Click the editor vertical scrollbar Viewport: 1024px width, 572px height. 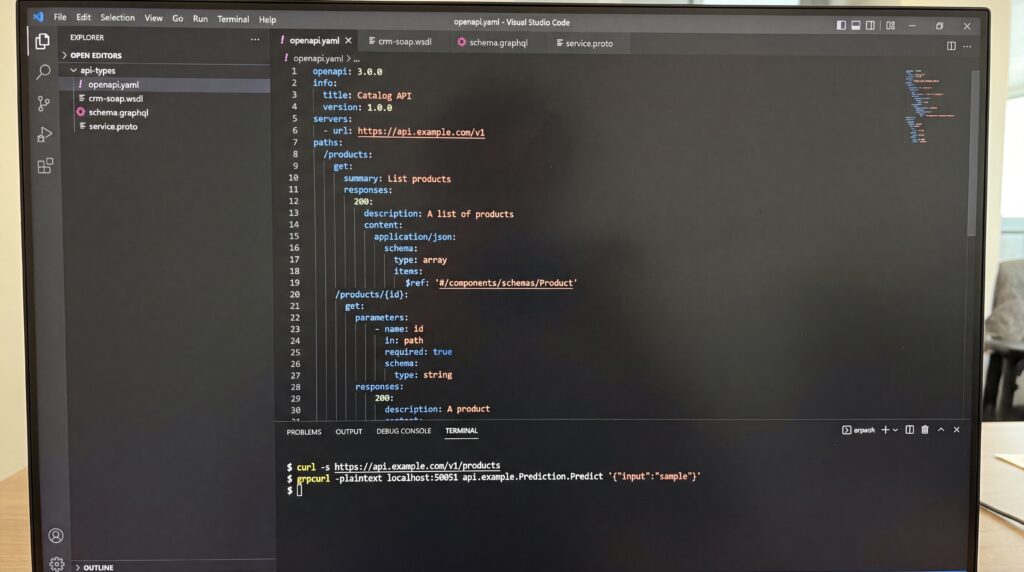pyautogui.click(x=972, y=153)
